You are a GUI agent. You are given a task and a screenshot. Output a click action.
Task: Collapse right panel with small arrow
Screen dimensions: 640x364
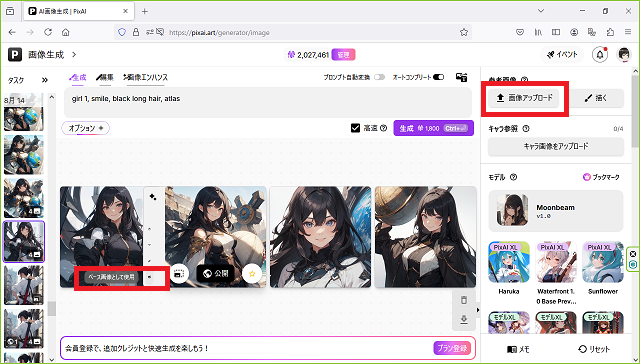pos(478,310)
